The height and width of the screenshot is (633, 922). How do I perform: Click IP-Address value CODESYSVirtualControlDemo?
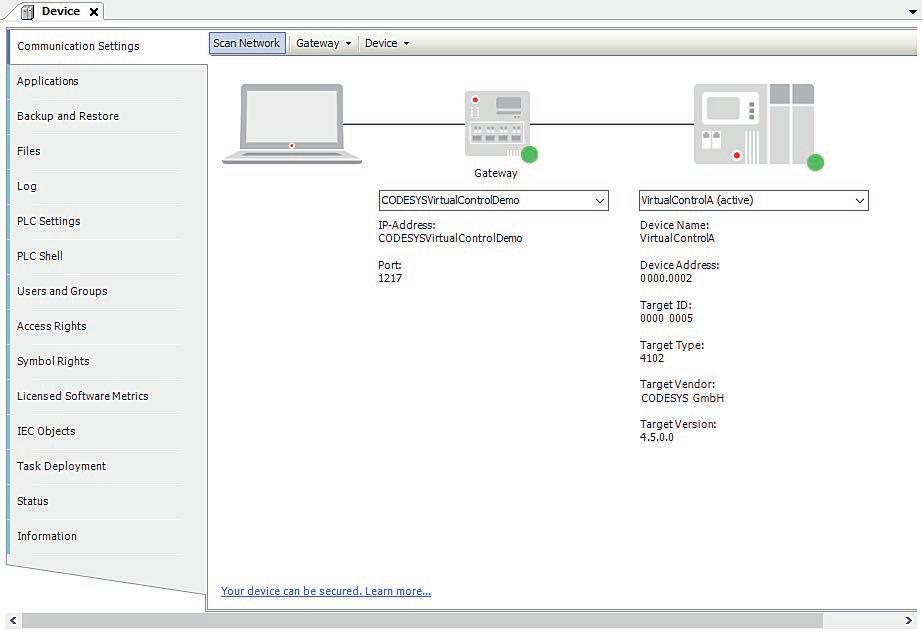(x=450, y=239)
